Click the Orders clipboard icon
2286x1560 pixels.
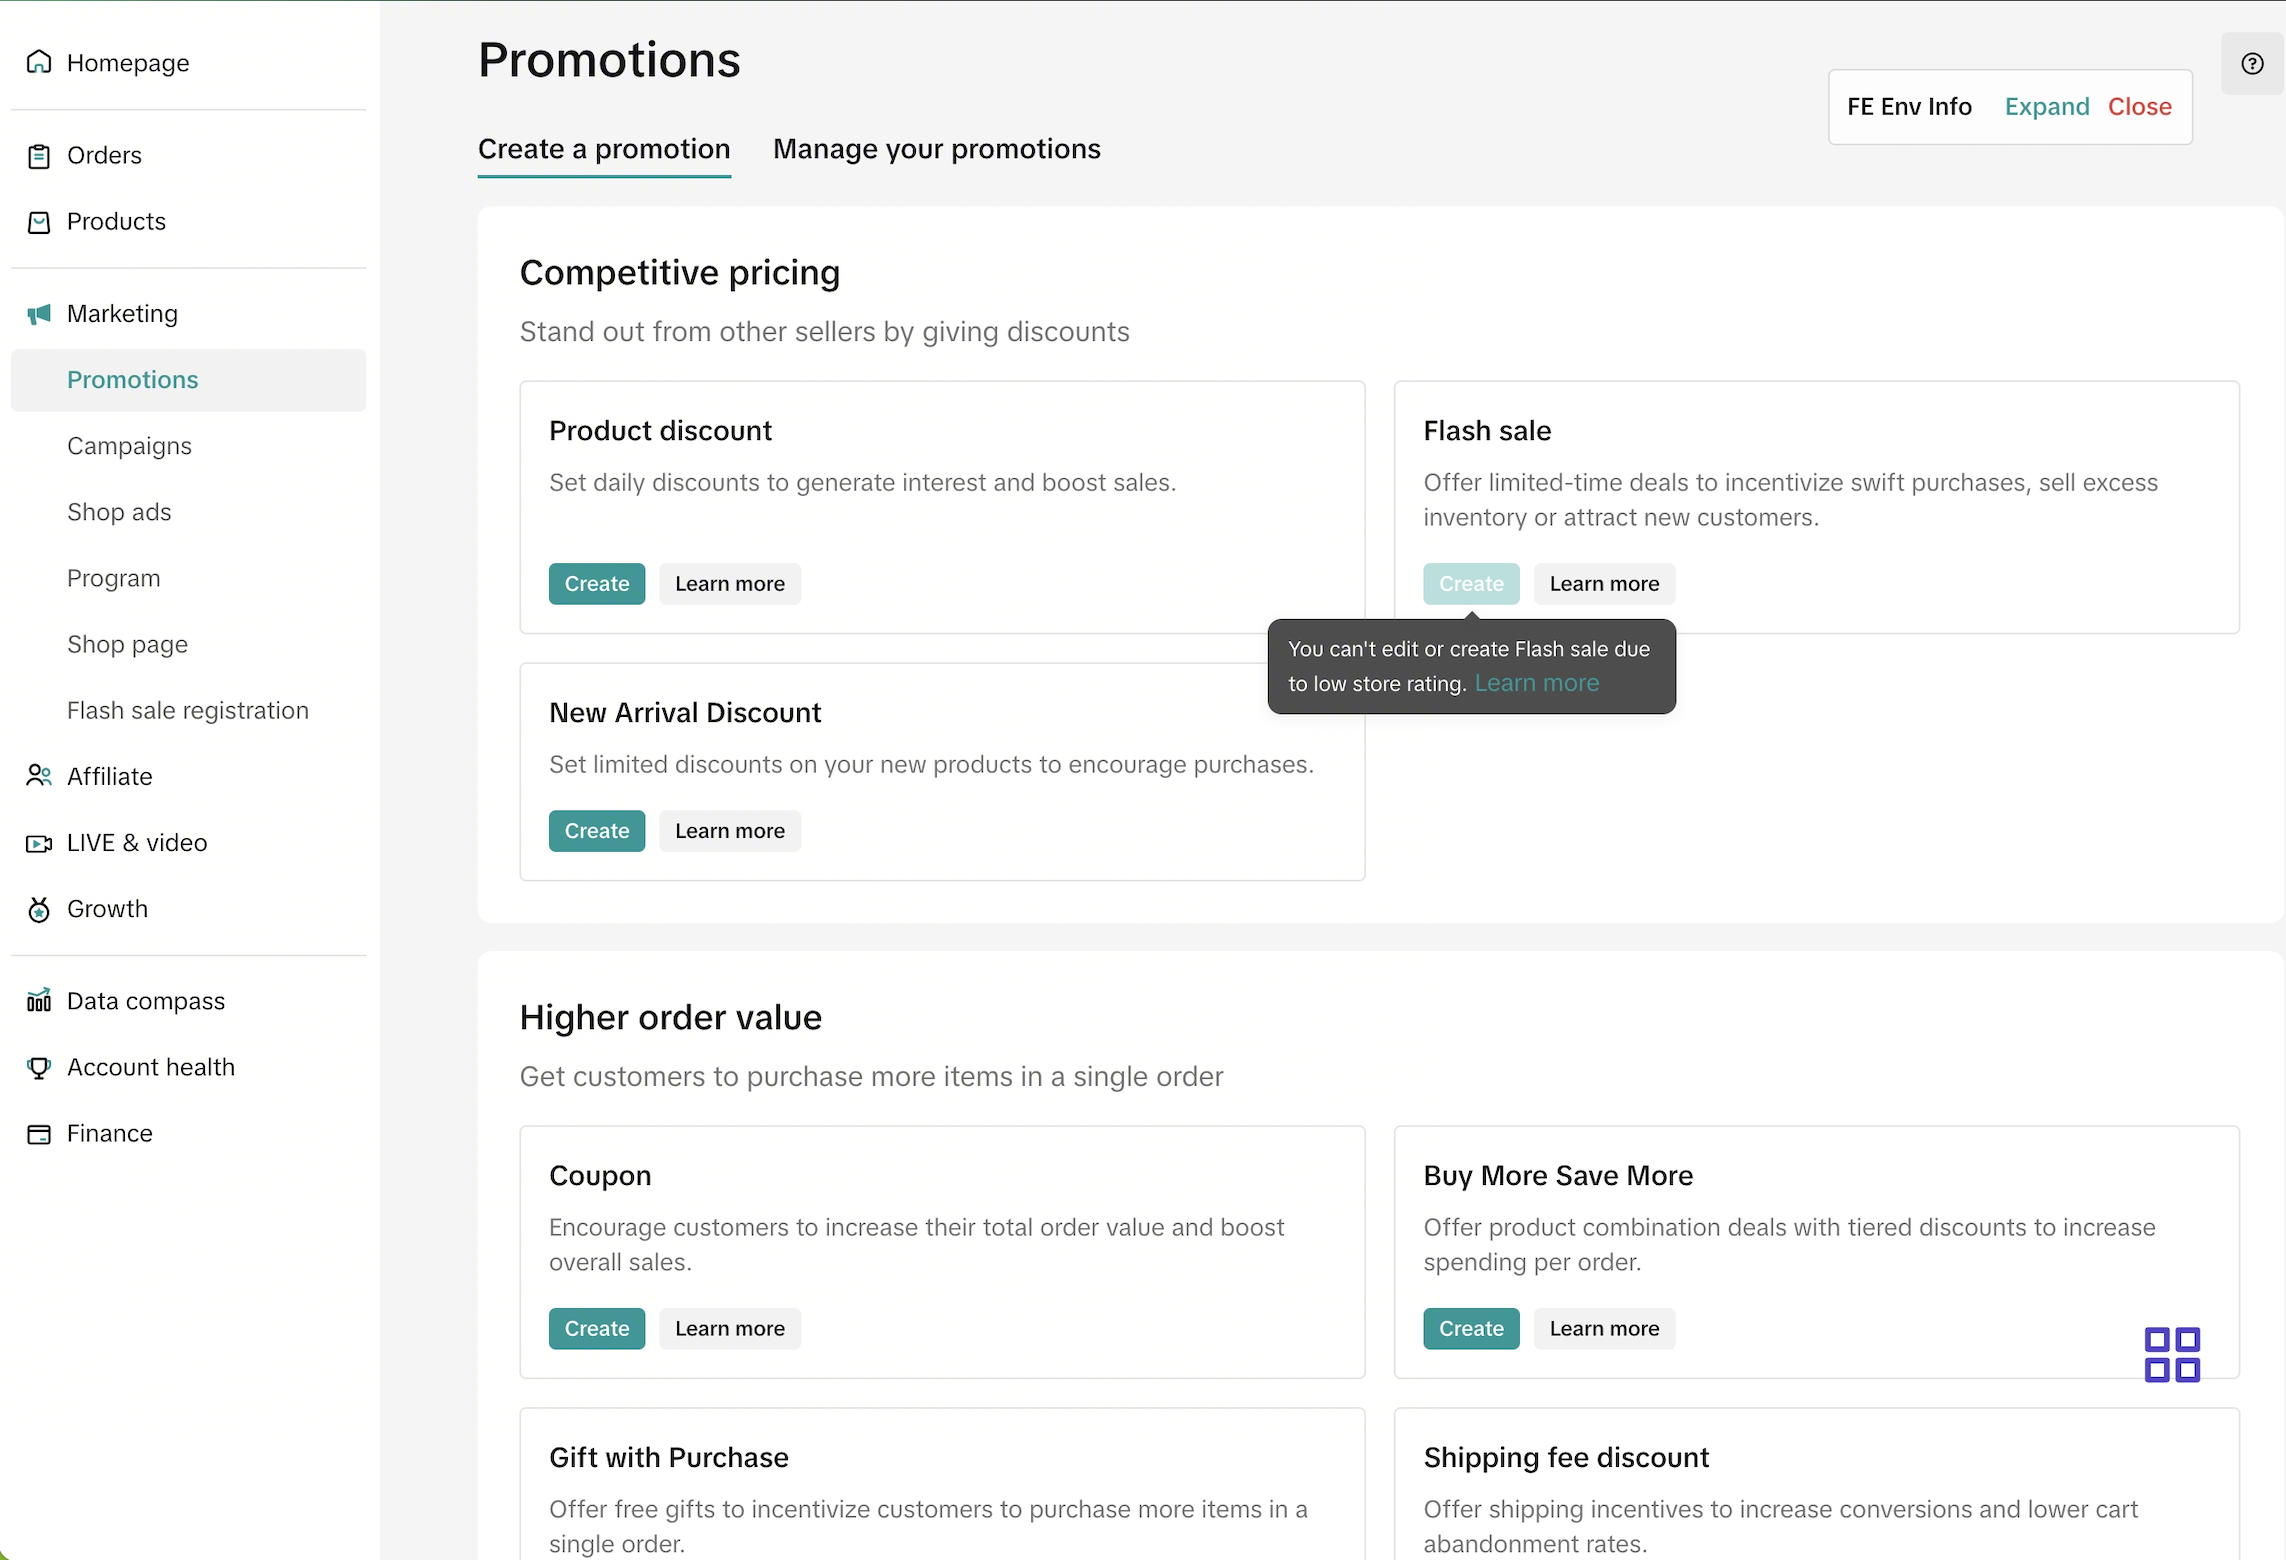coord(39,156)
